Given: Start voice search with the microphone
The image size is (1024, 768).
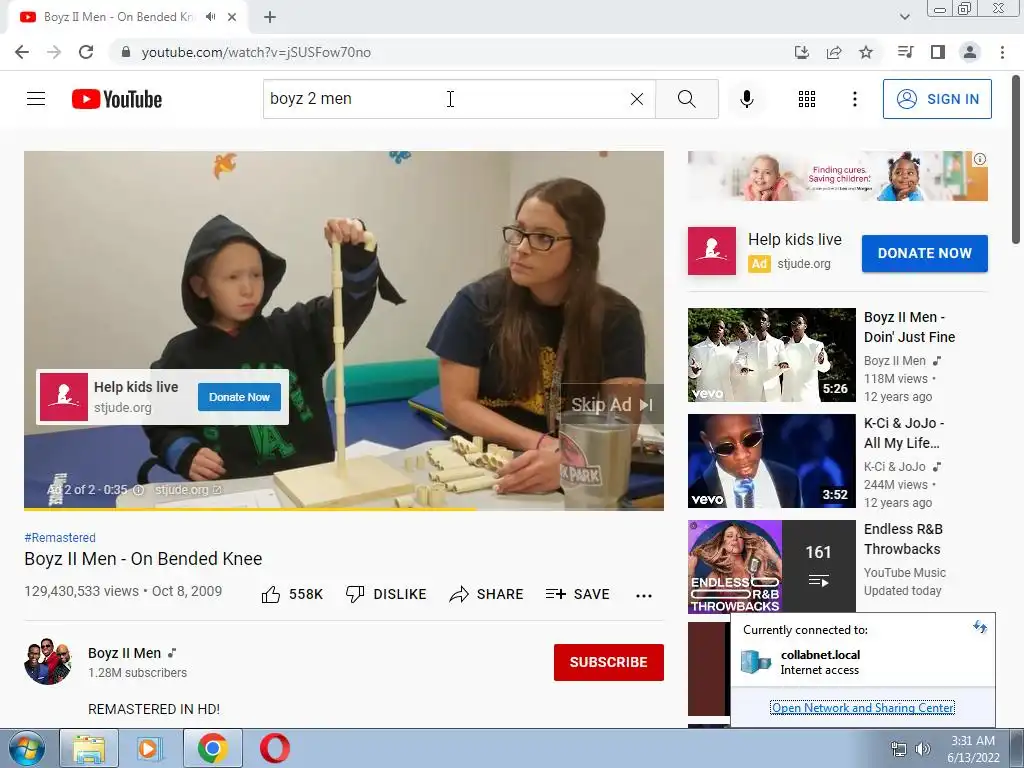Looking at the screenshot, I should pyautogui.click(x=746, y=99).
